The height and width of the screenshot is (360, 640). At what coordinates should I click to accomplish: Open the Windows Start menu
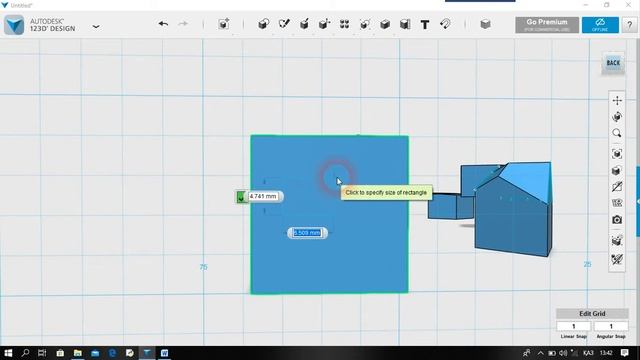point(8,353)
